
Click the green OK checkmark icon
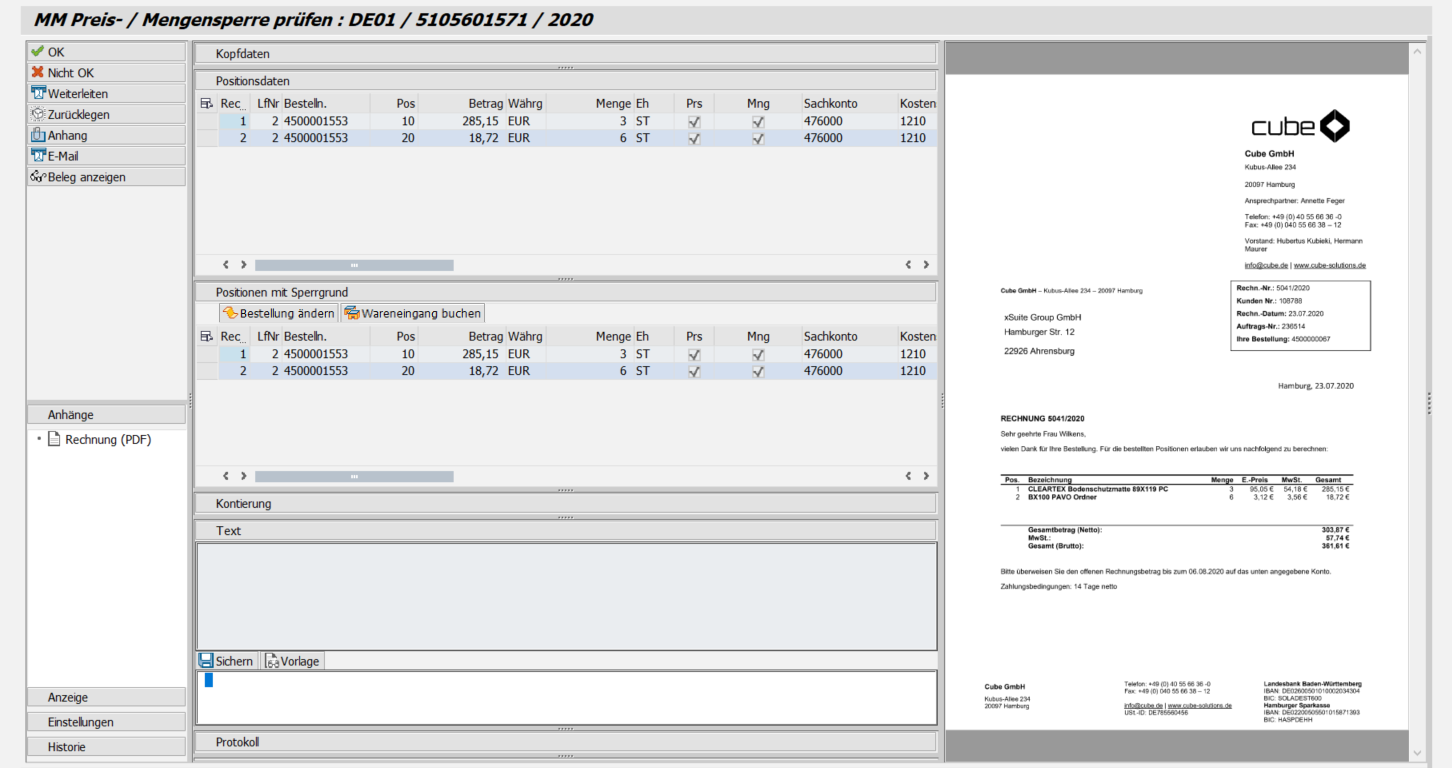(38, 52)
